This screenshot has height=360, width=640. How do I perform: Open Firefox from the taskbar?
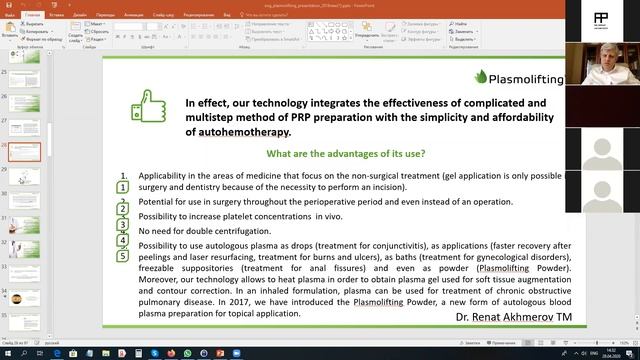(x=171, y=353)
